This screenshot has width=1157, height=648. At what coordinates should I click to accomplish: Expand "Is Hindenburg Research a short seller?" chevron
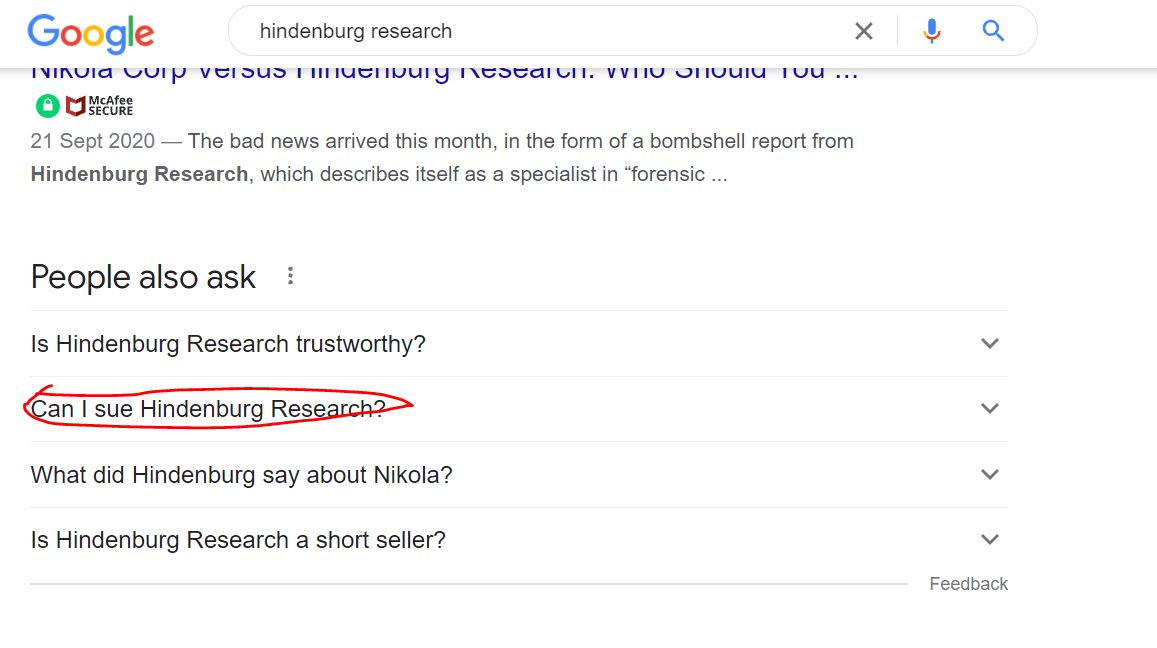coord(990,540)
